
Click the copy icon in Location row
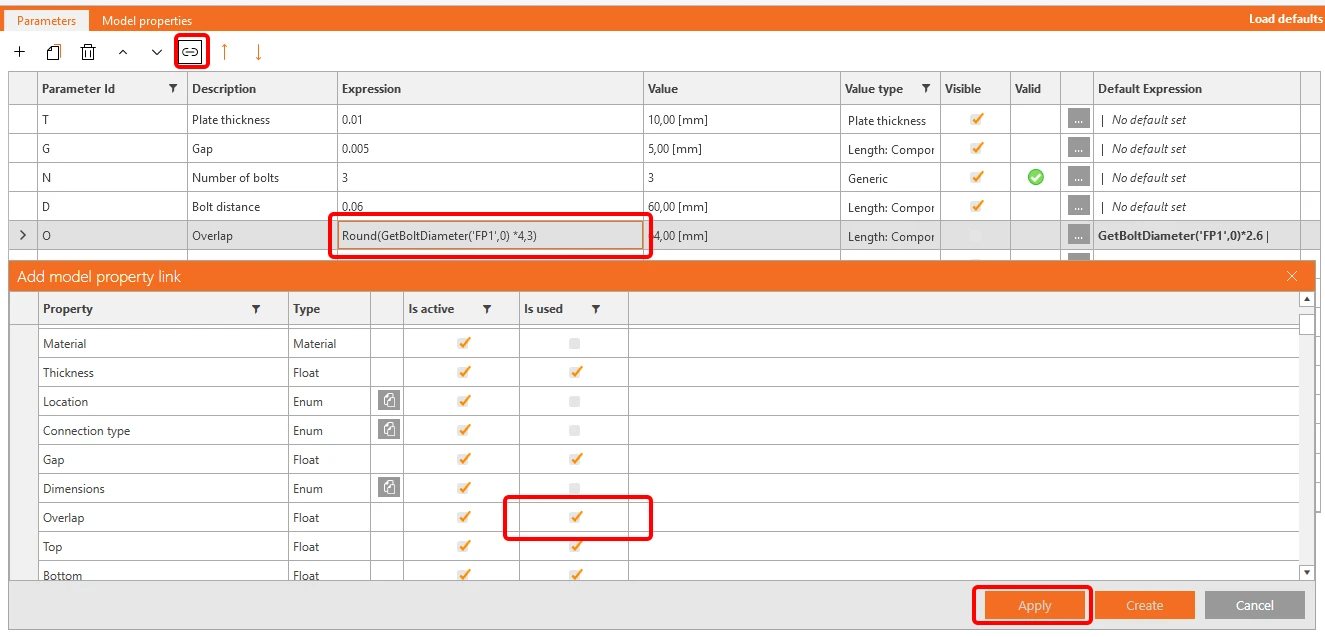tap(390, 401)
